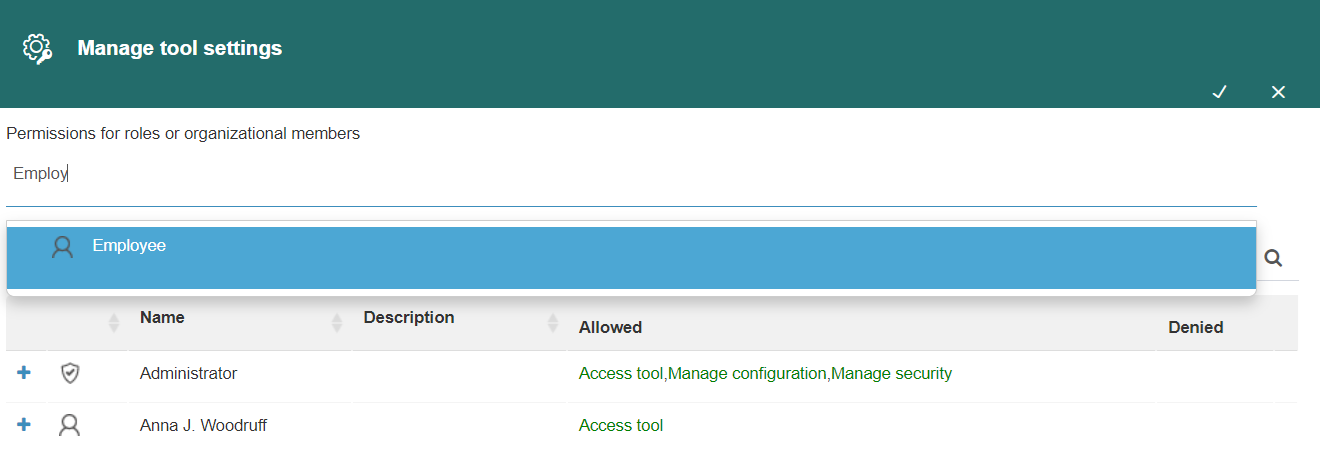Expand the Anna J. Woodruff row
The height and width of the screenshot is (449, 1320).
tap(24, 425)
